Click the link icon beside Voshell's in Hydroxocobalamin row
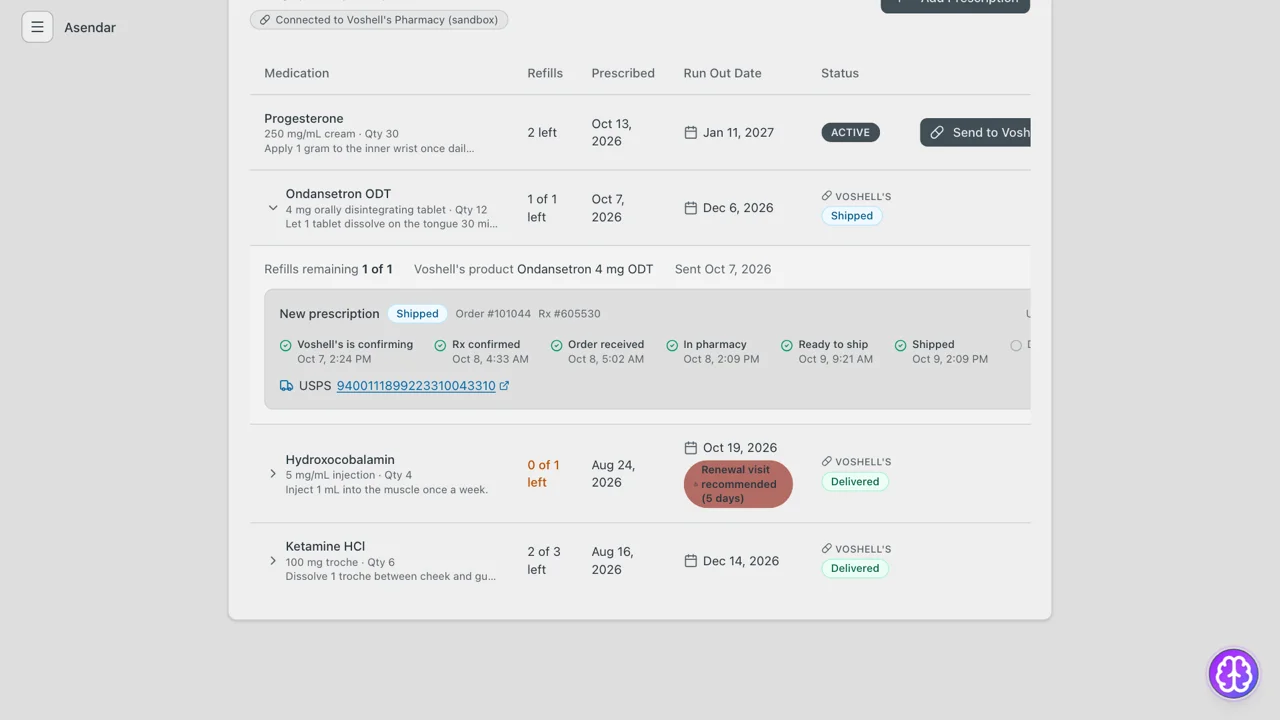 [x=827, y=461]
